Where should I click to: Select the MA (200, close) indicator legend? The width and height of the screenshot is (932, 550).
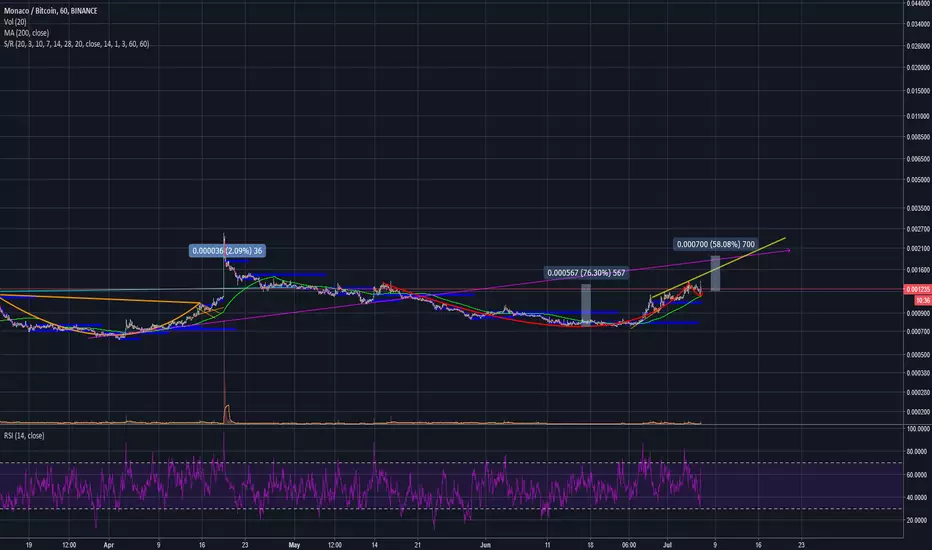point(26,33)
